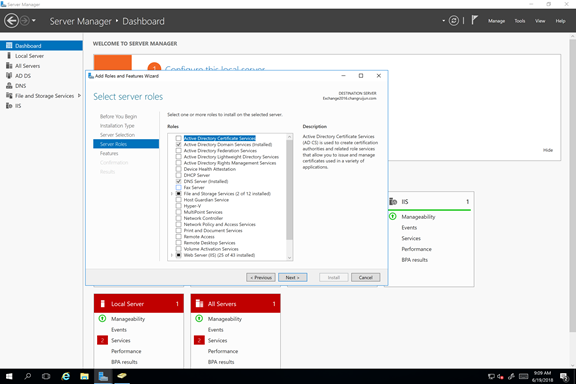Click the Previous button in the wizard
This screenshot has width=576, height=384.
(x=261, y=277)
